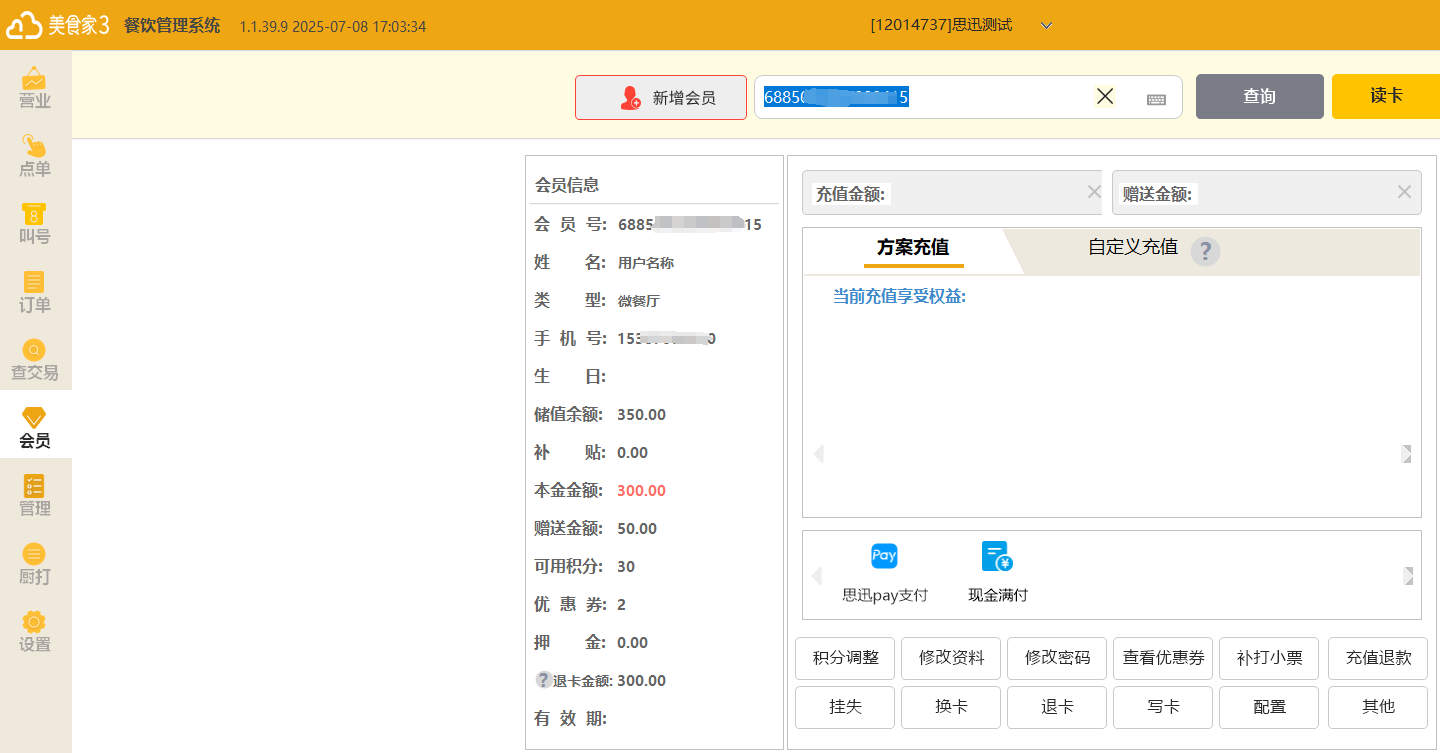Click the help icon beside 自定义充值
Viewport: 1440px width, 753px height.
[x=1205, y=252]
